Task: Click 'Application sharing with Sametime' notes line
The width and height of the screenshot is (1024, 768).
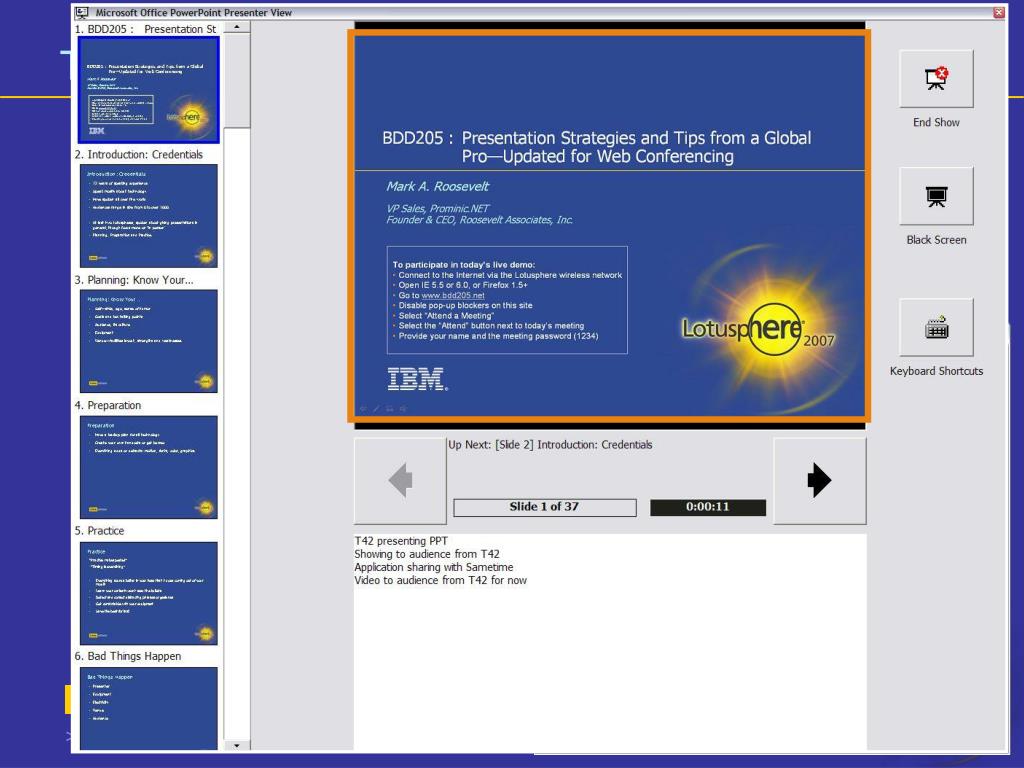Action: 434,567
